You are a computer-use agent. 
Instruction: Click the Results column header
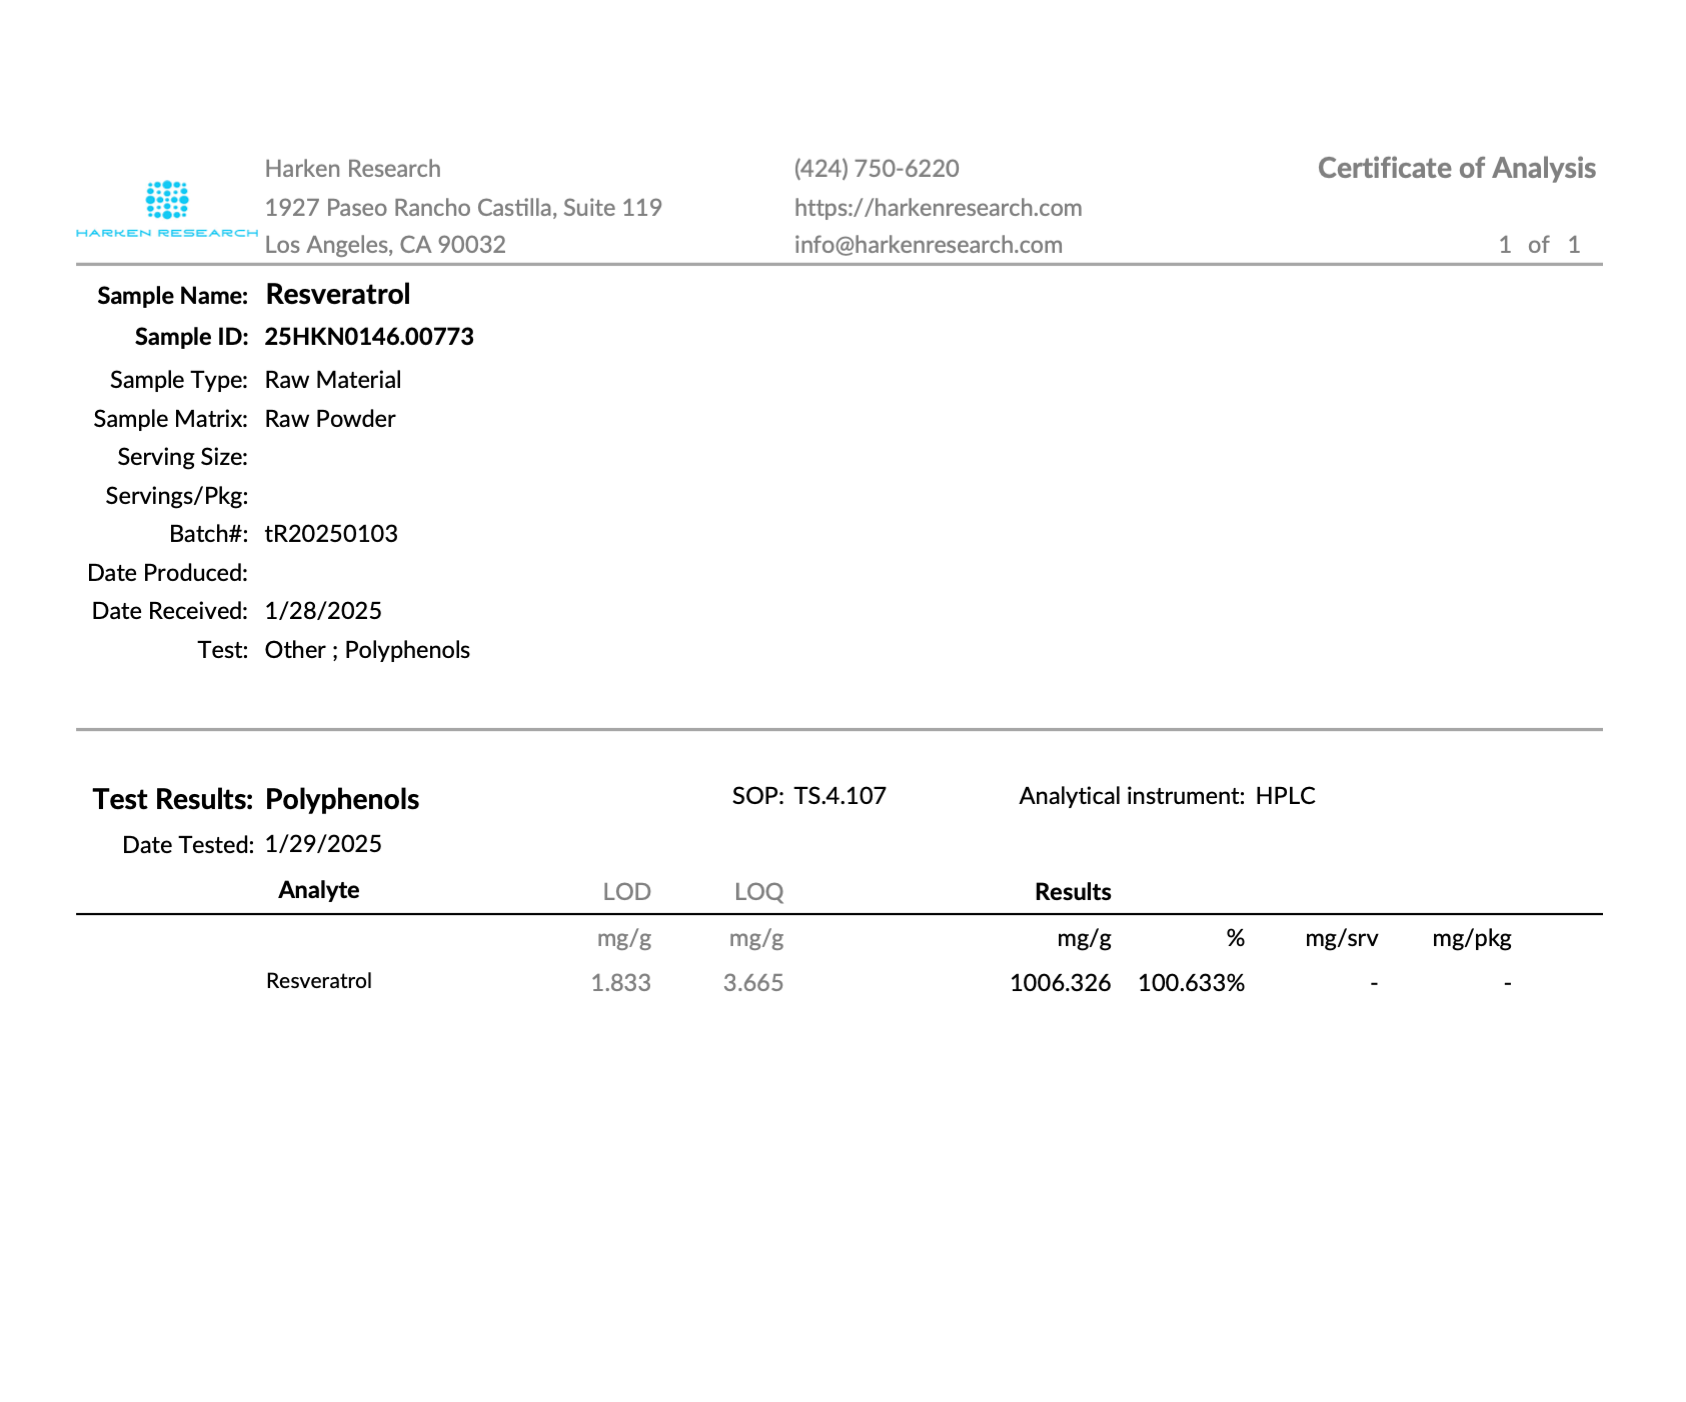[x=1073, y=892]
